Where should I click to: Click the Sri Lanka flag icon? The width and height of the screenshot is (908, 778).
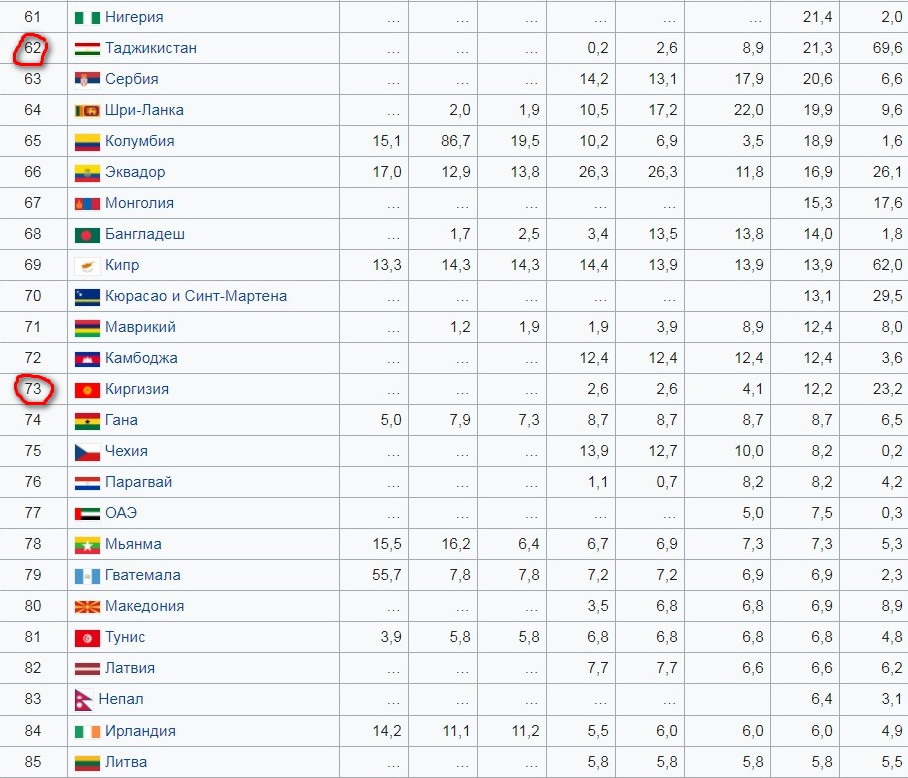point(87,110)
